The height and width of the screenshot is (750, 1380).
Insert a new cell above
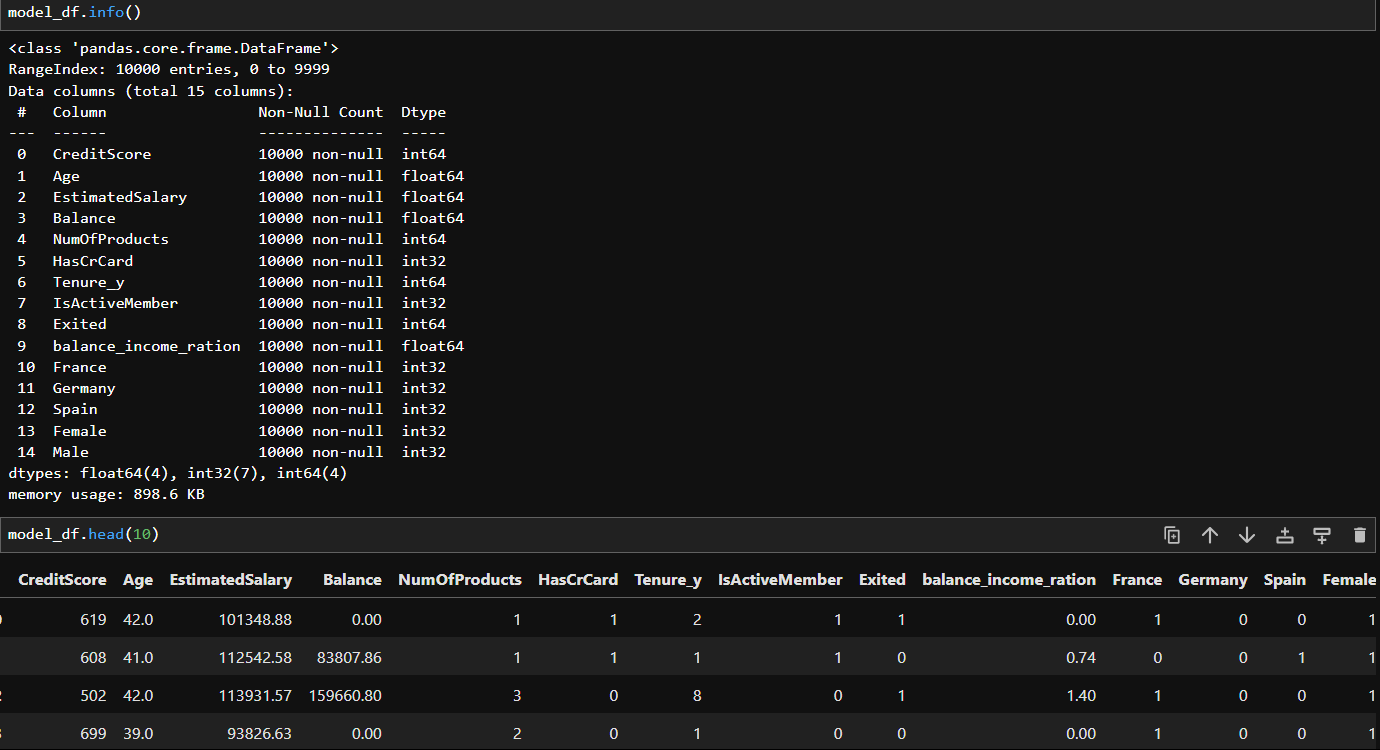click(1284, 535)
